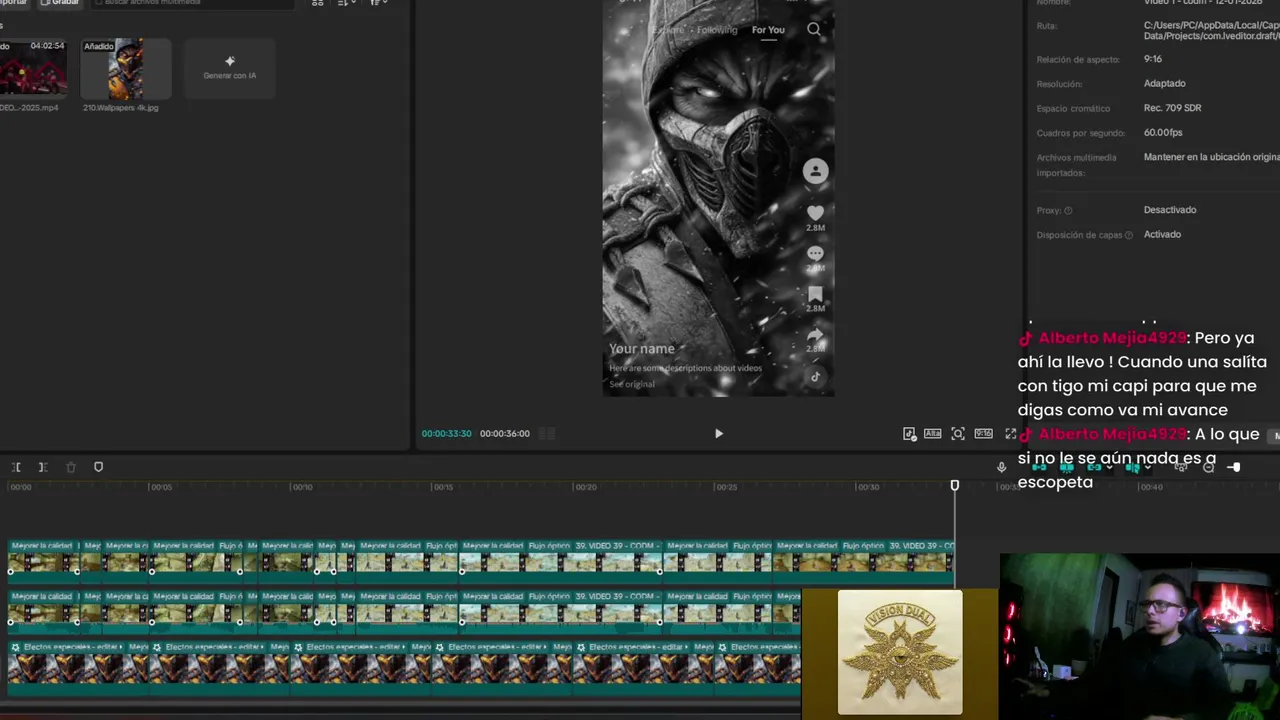Click the trim left of playhead tool
This screenshot has height=720, width=1280.
click(x=17, y=467)
